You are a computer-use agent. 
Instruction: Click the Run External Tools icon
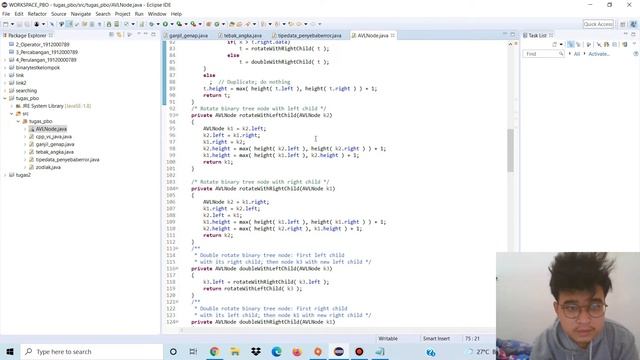pyautogui.click(x=193, y=24)
